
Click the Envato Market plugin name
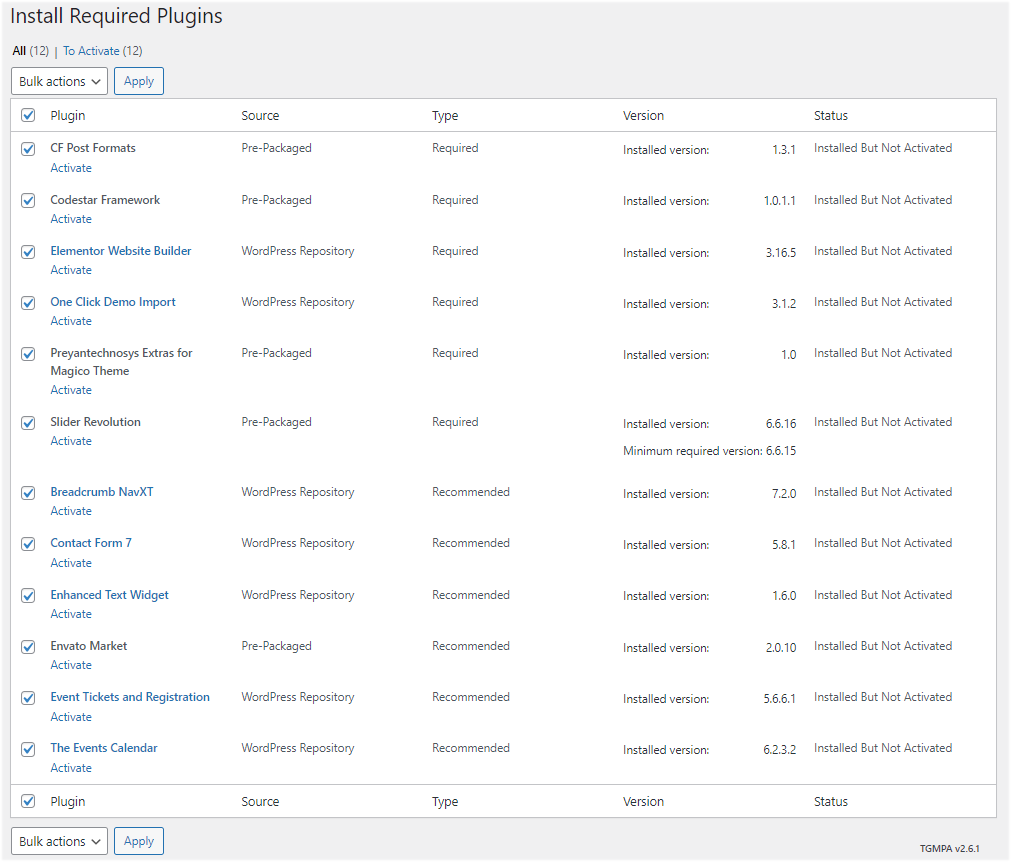coord(89,645)
